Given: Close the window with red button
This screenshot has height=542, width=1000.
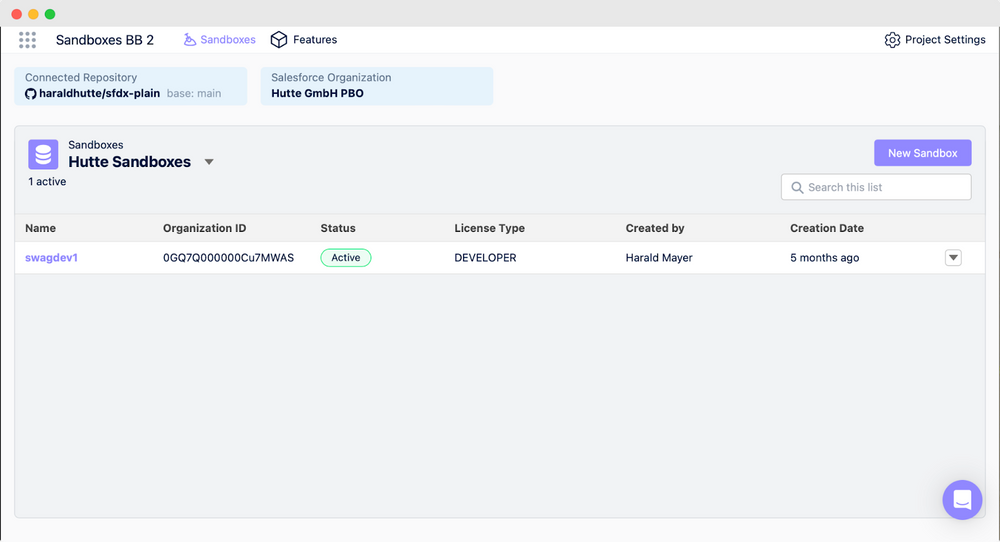Looking at the screenshot, I should click(x=17, y=14).
